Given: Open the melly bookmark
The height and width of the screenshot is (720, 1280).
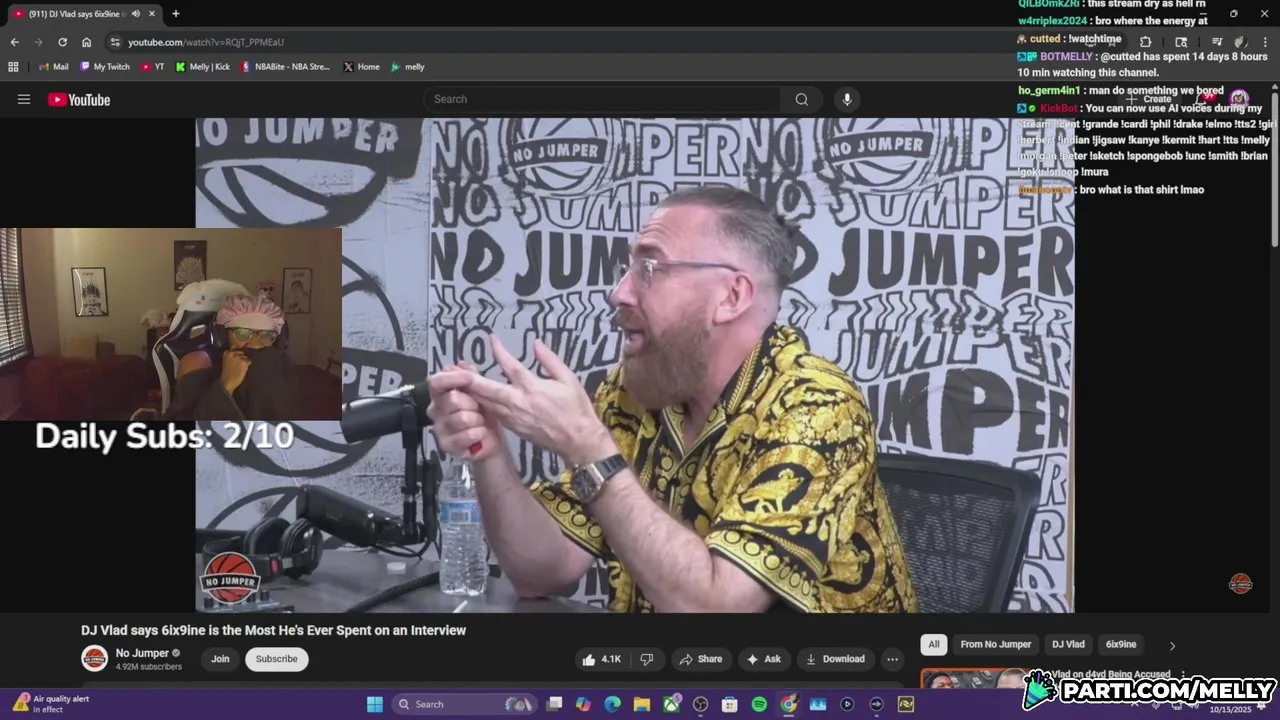Looking at the screenshot, I should click(408, 67).
